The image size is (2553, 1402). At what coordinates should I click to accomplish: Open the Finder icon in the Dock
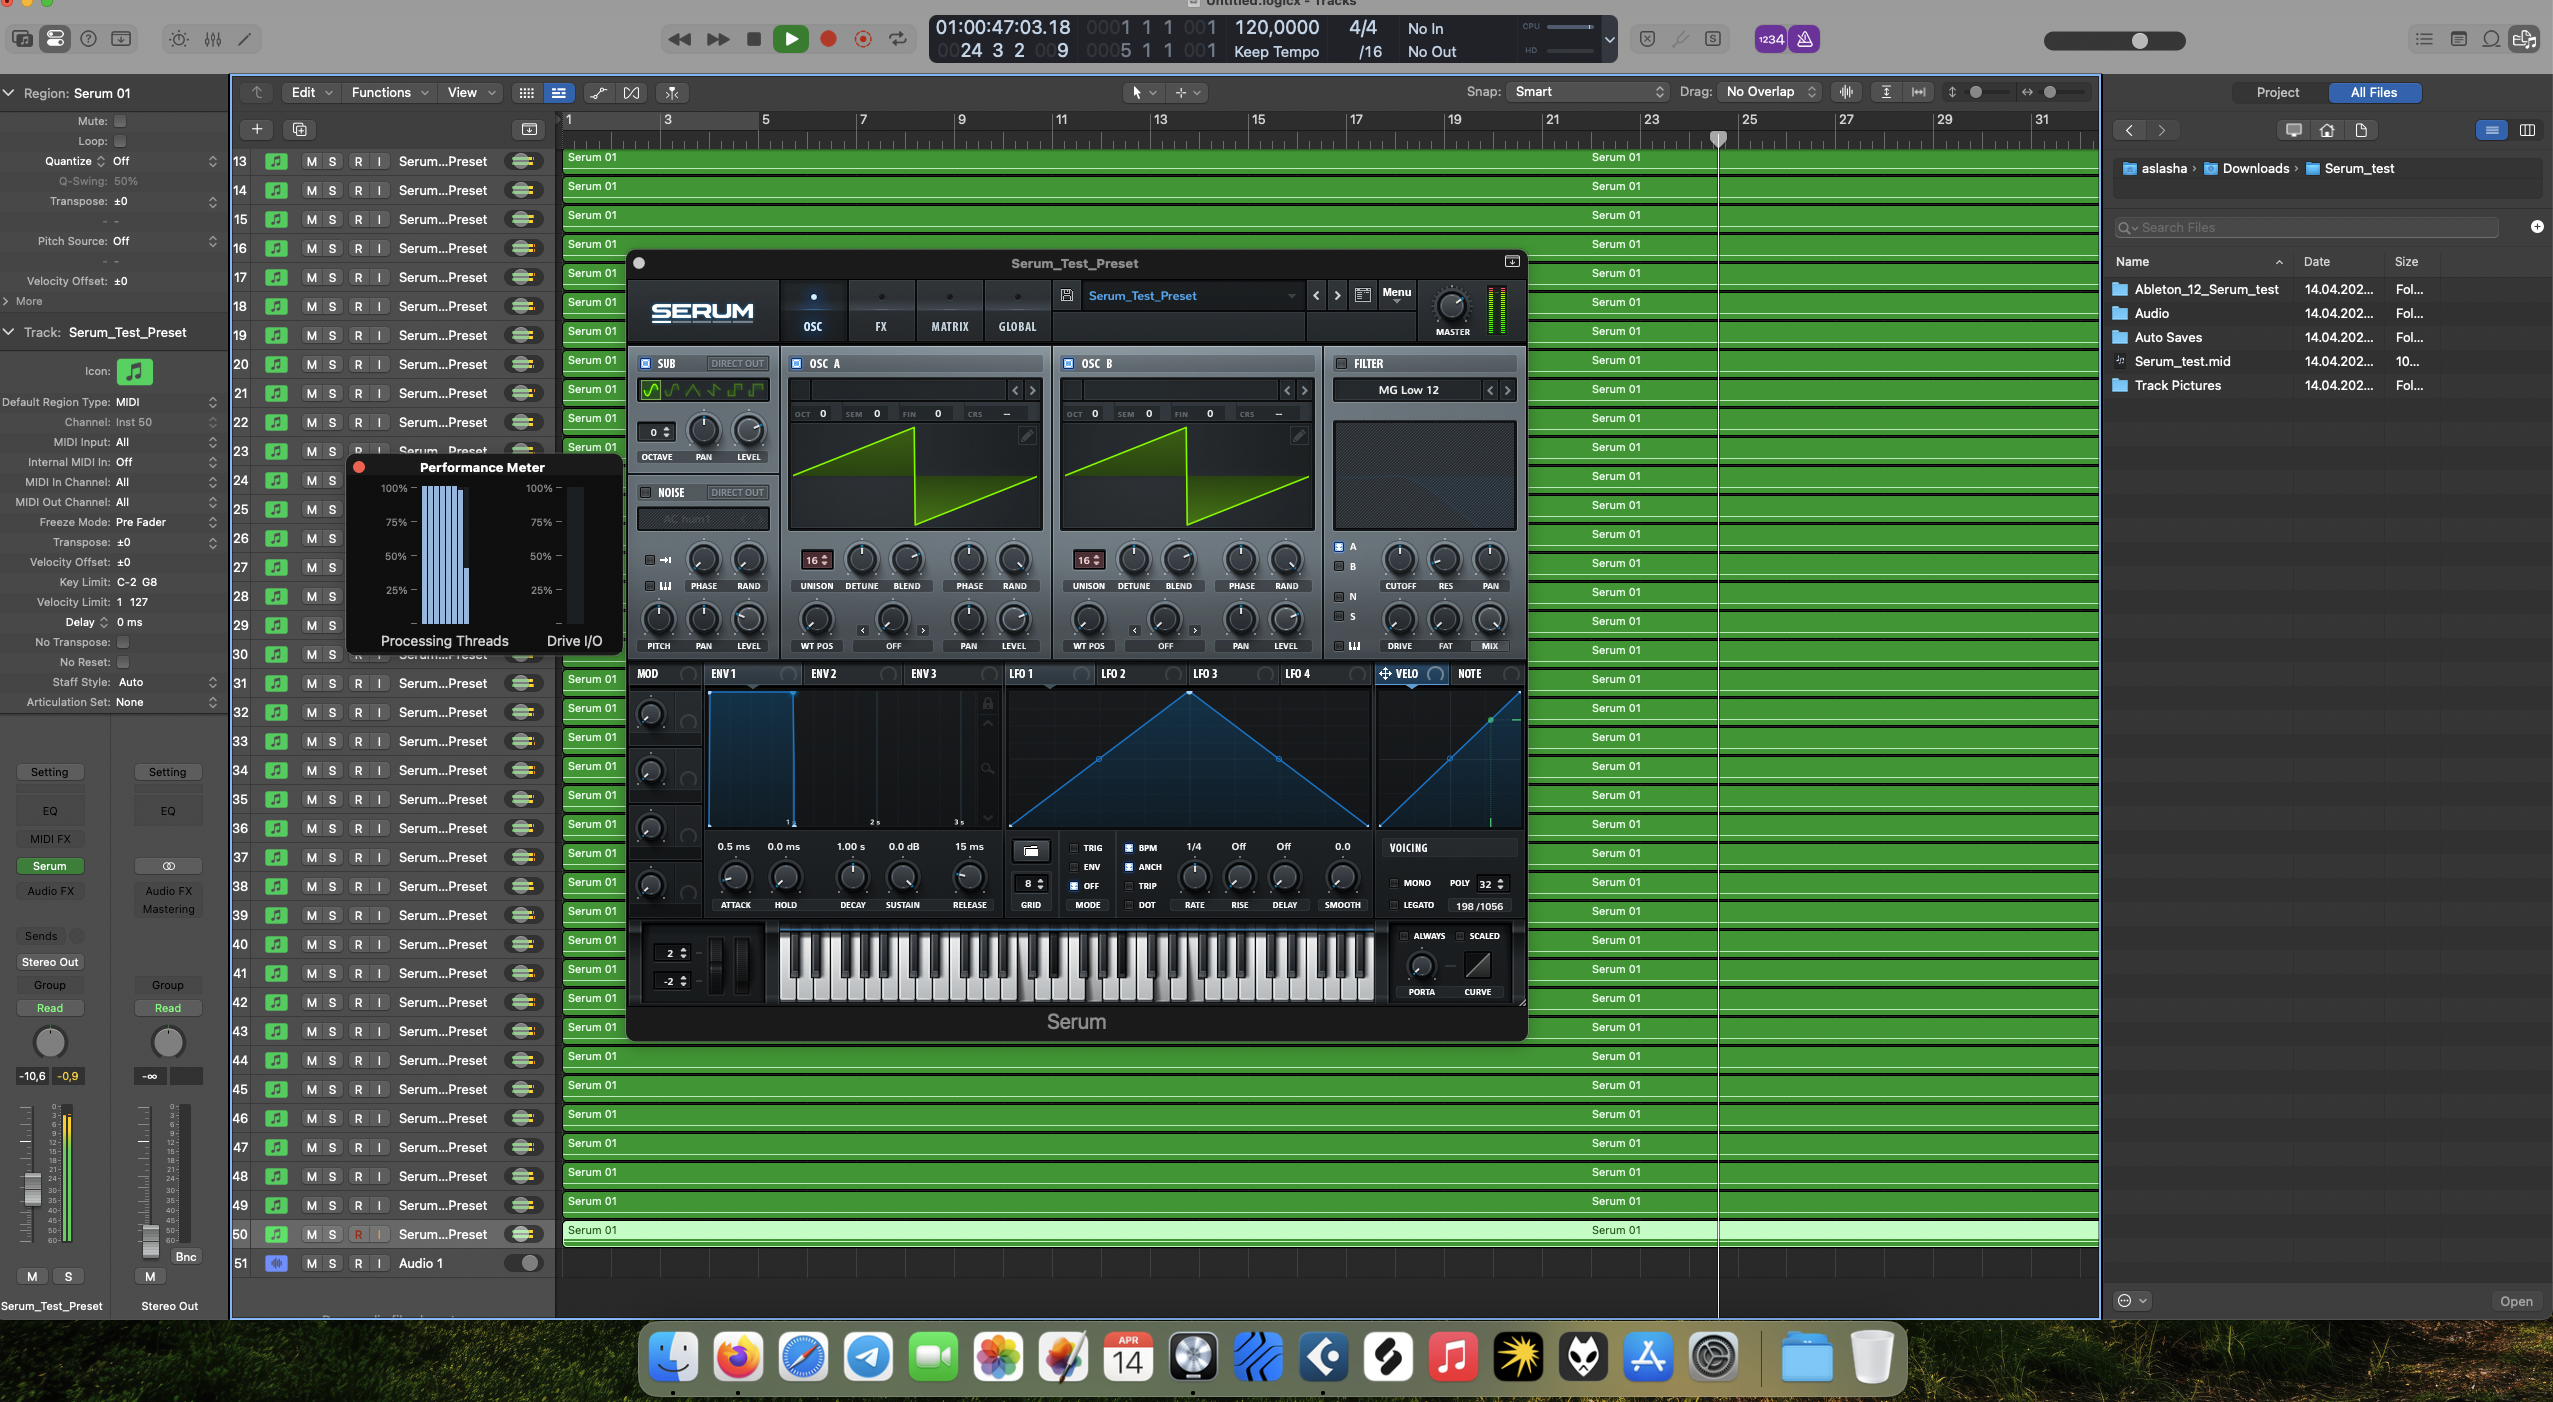(673, 1357)
